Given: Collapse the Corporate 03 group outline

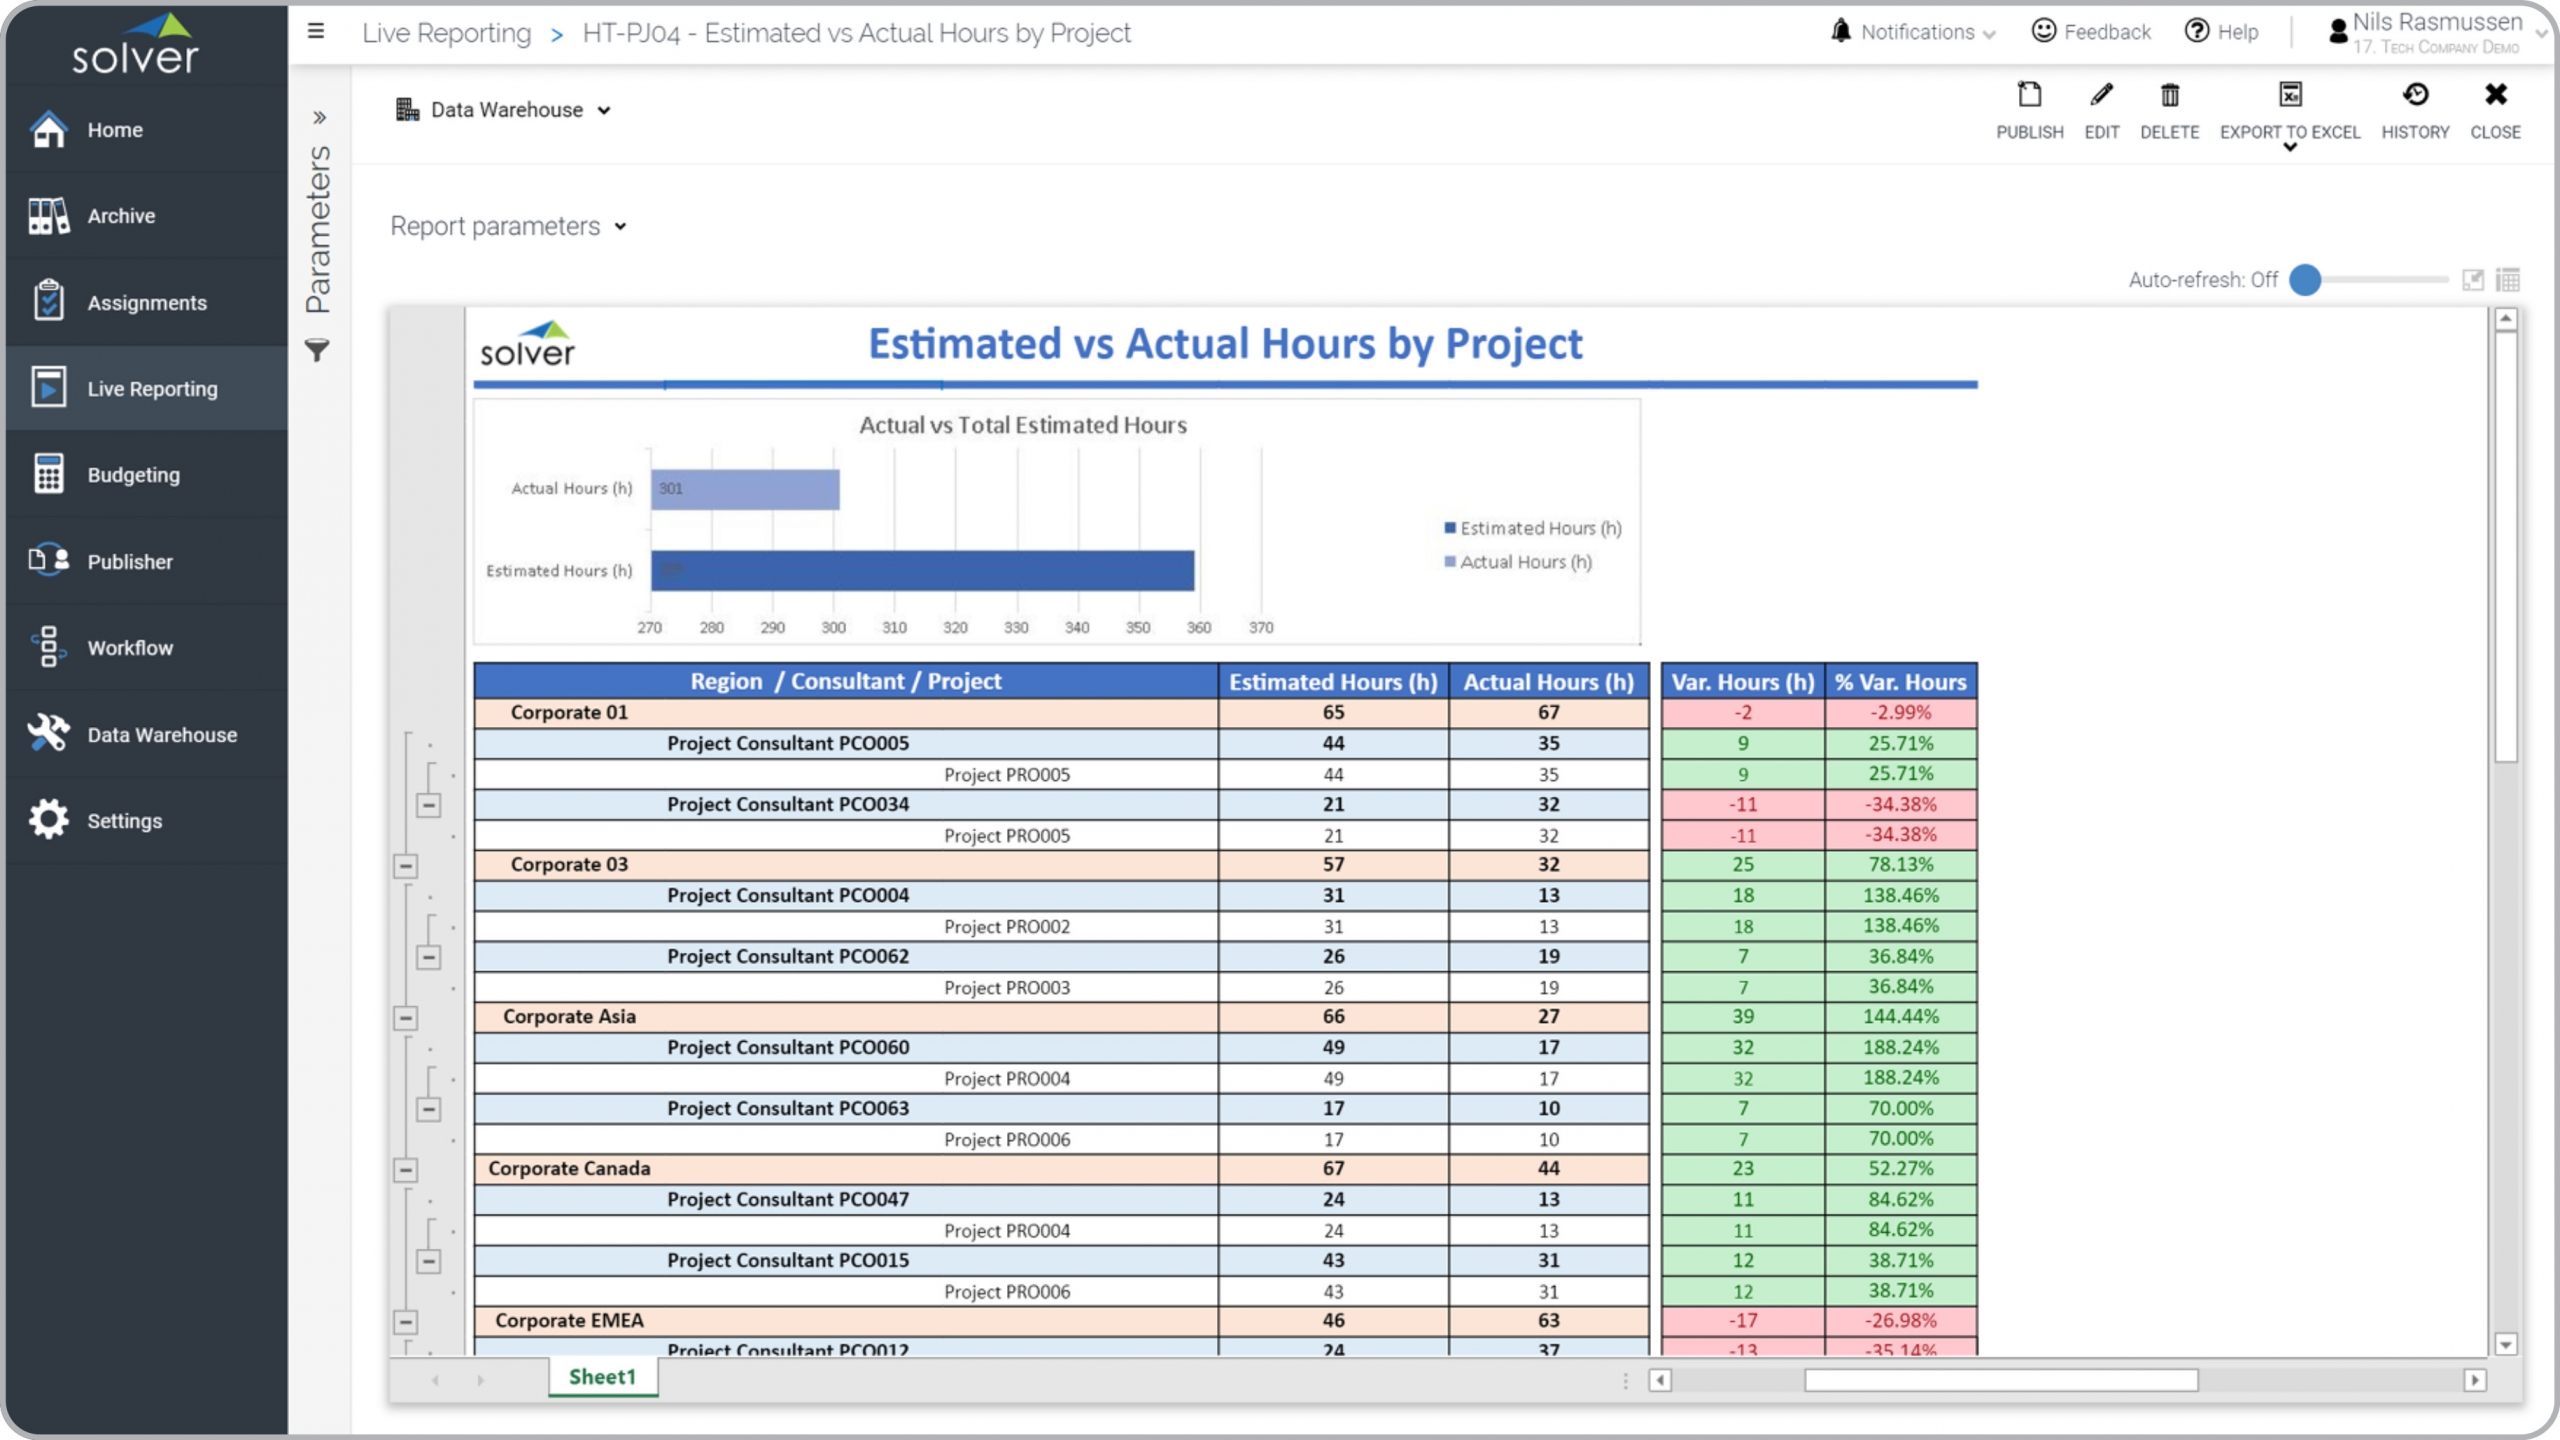Looking at the screenshot, I should pos(405,866).
